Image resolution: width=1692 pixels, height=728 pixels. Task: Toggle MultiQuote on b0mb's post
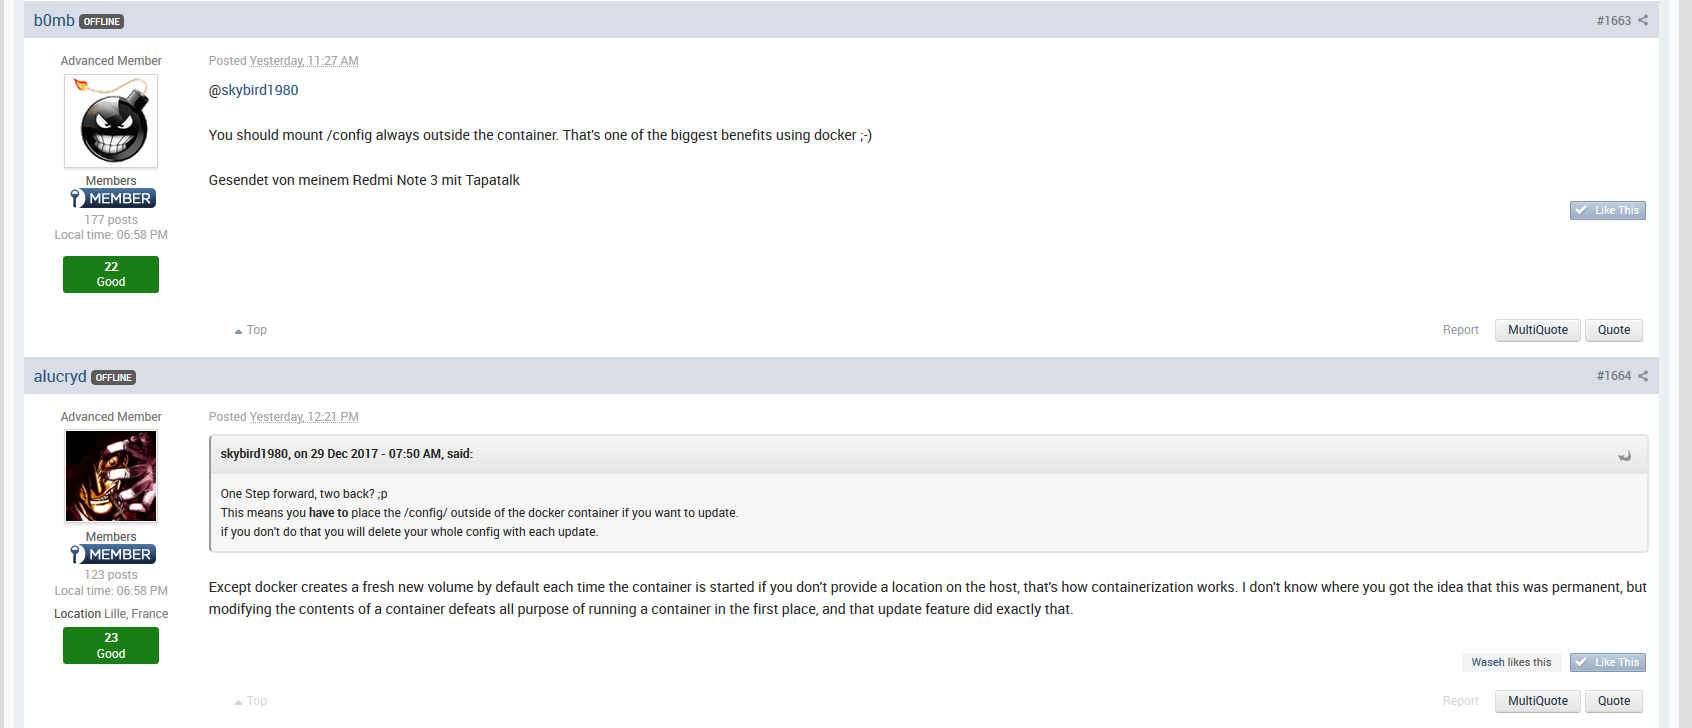[1538, 330]
